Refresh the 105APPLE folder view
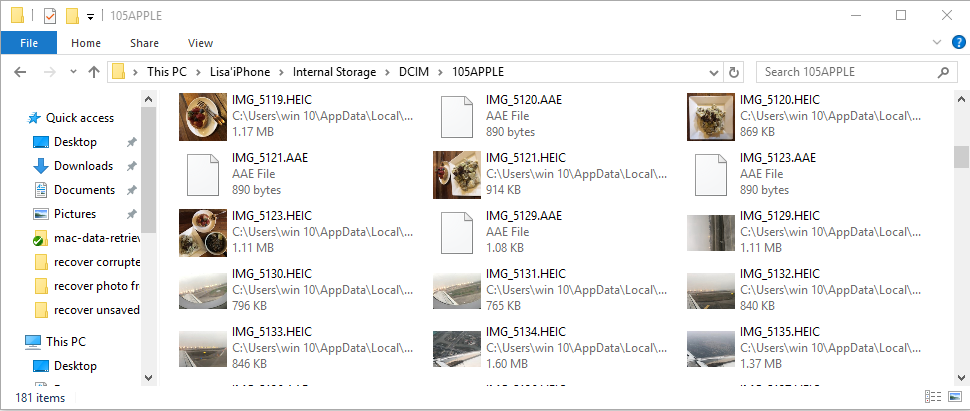This screenshot has height=411, width=970. pyautogui.click(x=734, y=72)
